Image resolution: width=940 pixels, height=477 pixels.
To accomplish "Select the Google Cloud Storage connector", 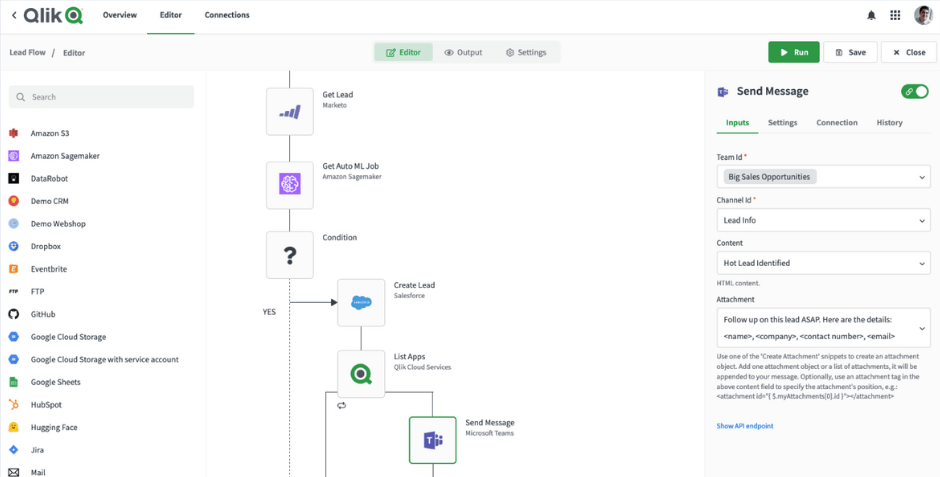I will 68,337.
